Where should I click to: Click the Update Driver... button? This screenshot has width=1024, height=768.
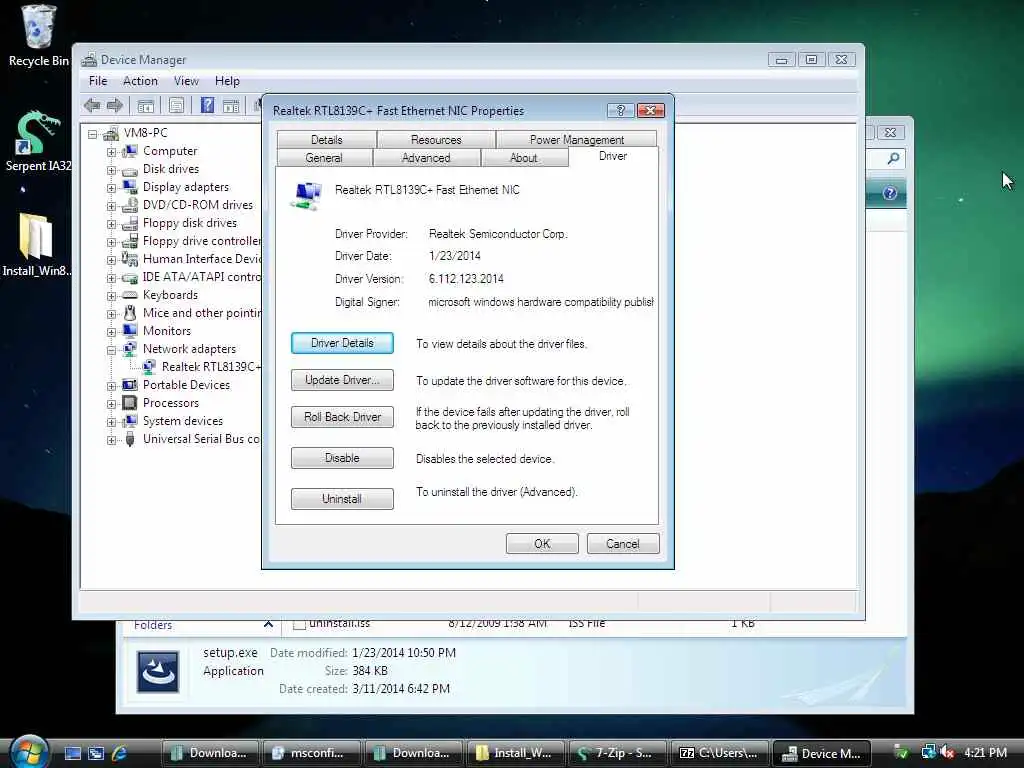[x=342, y=380]
